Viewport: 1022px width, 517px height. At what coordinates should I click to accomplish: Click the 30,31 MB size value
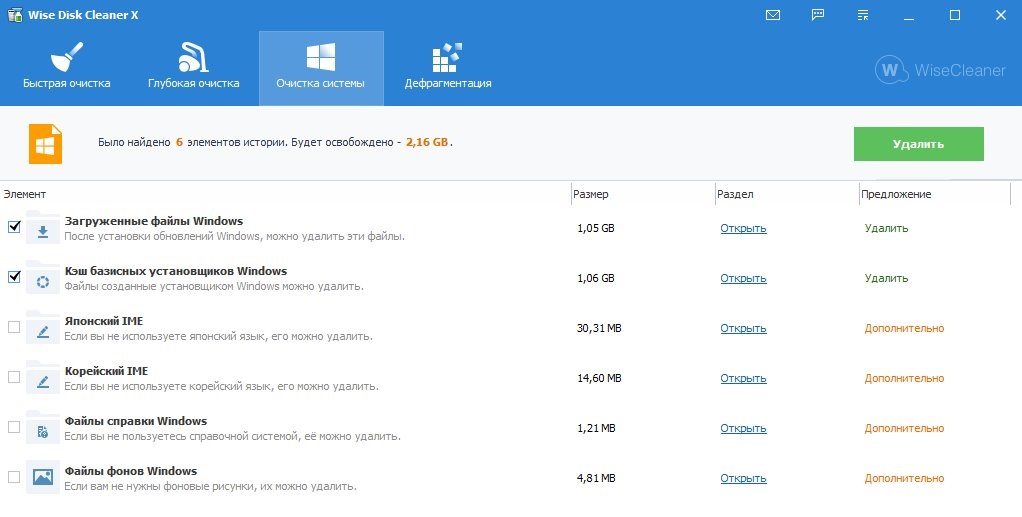click(599, 329)
